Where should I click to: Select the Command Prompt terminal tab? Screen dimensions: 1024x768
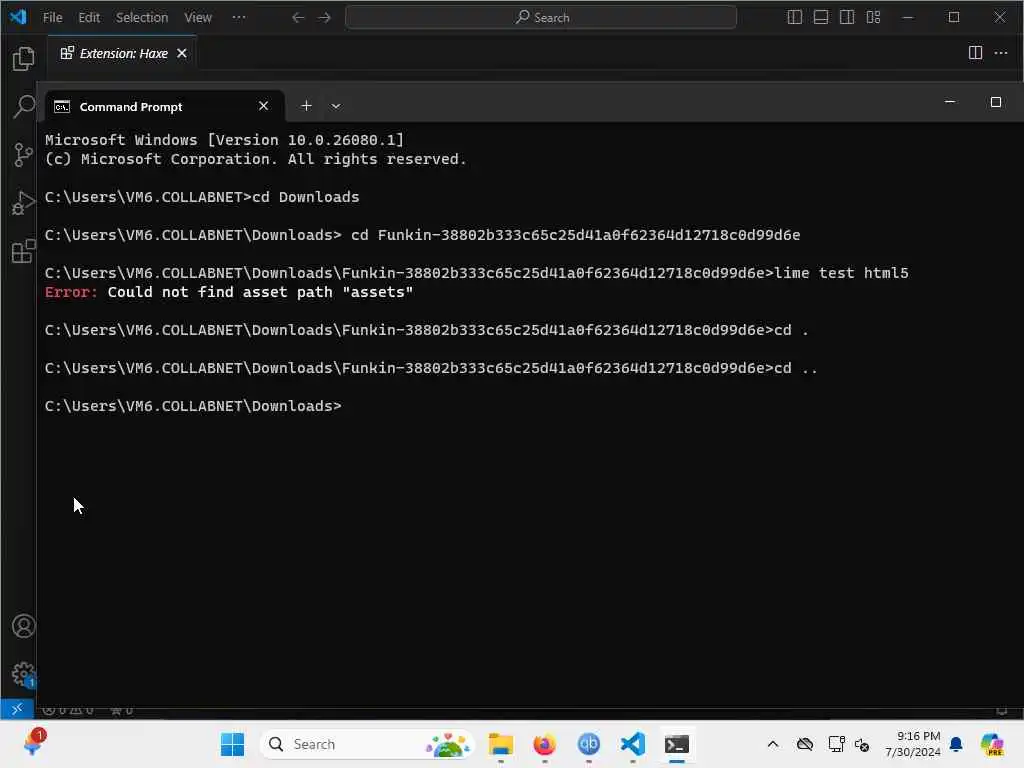click(163, 106)
